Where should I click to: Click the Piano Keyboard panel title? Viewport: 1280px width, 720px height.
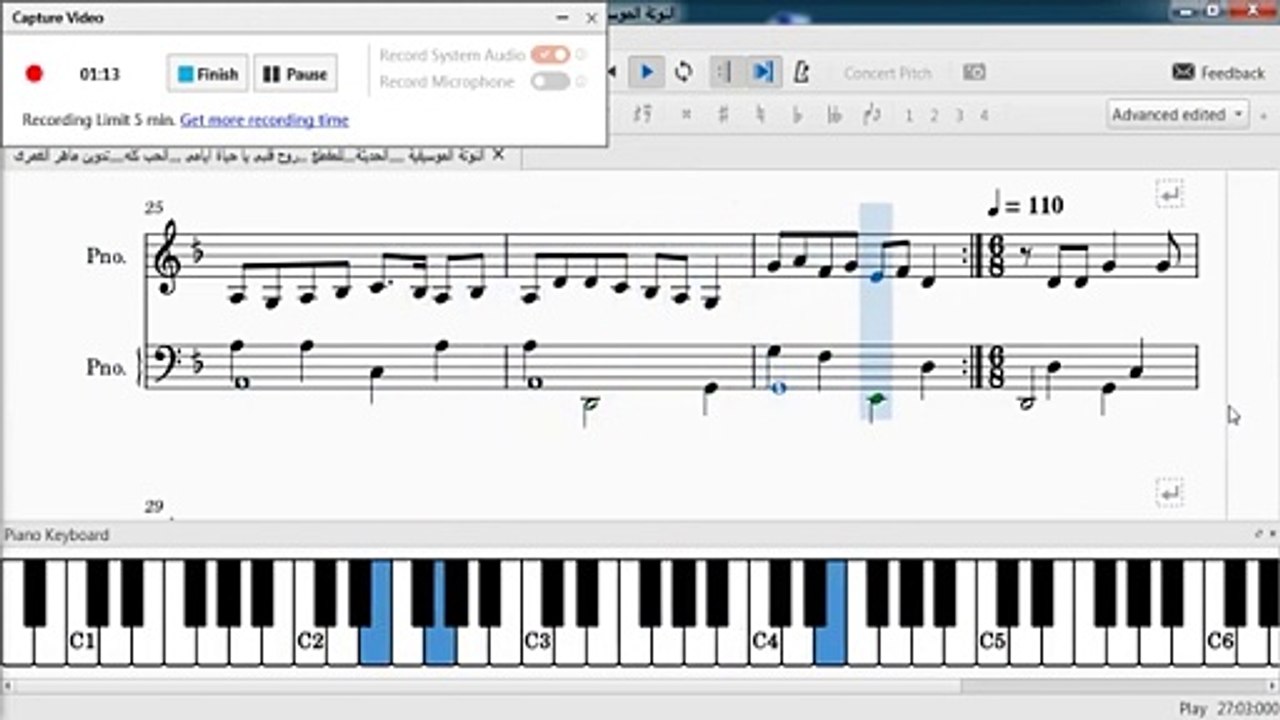(x=57, y=535)
